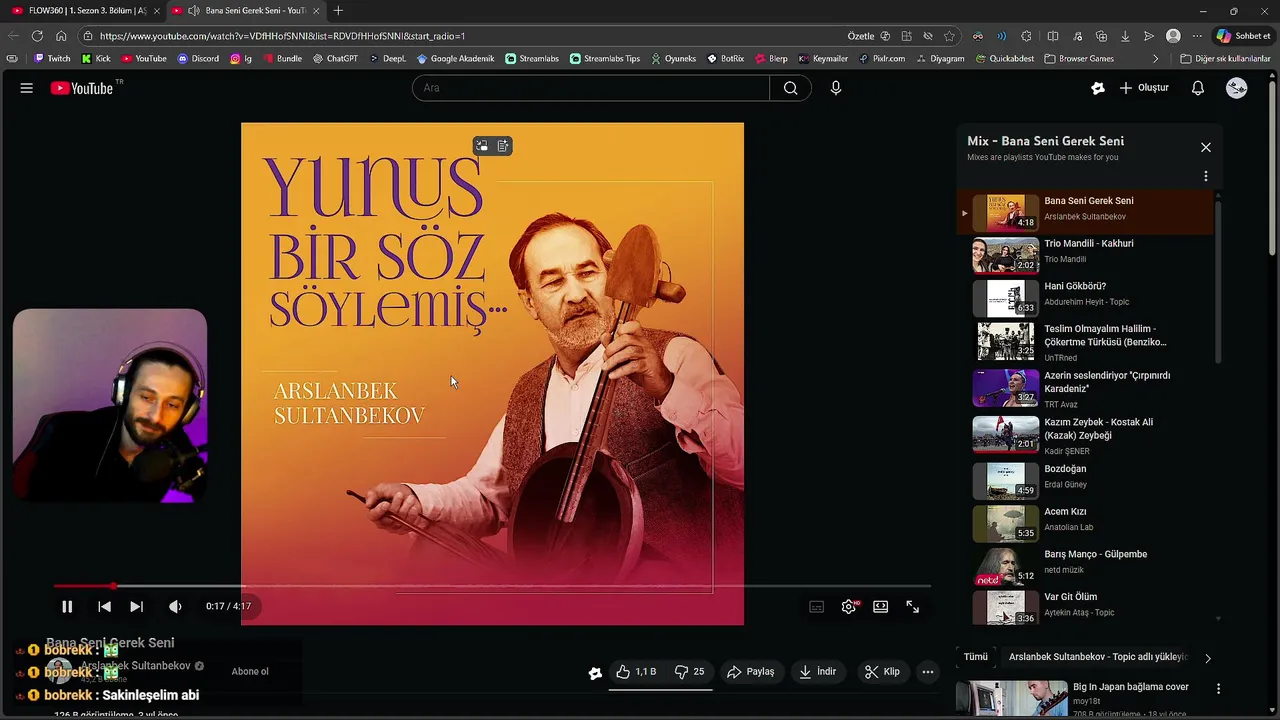Open a new browser tab
The image size is (1280, 720).
338,11
